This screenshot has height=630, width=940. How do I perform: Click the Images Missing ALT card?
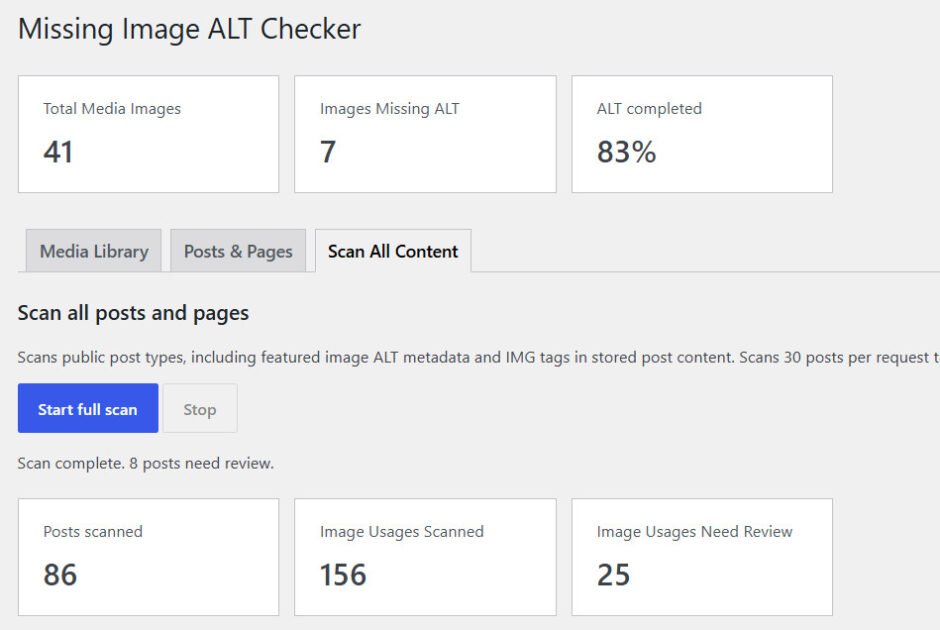425,134
